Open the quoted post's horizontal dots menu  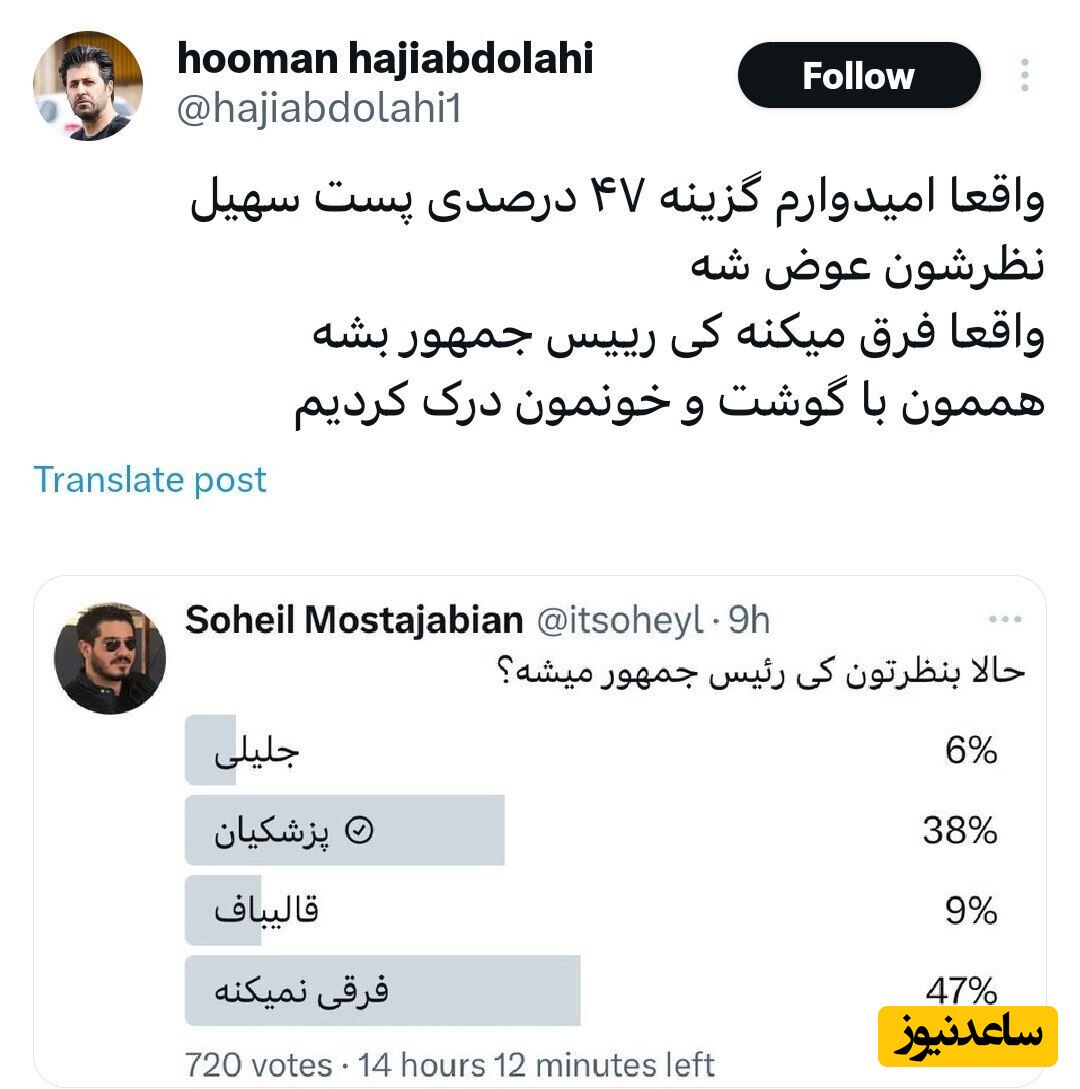(x=1004, y=619)
